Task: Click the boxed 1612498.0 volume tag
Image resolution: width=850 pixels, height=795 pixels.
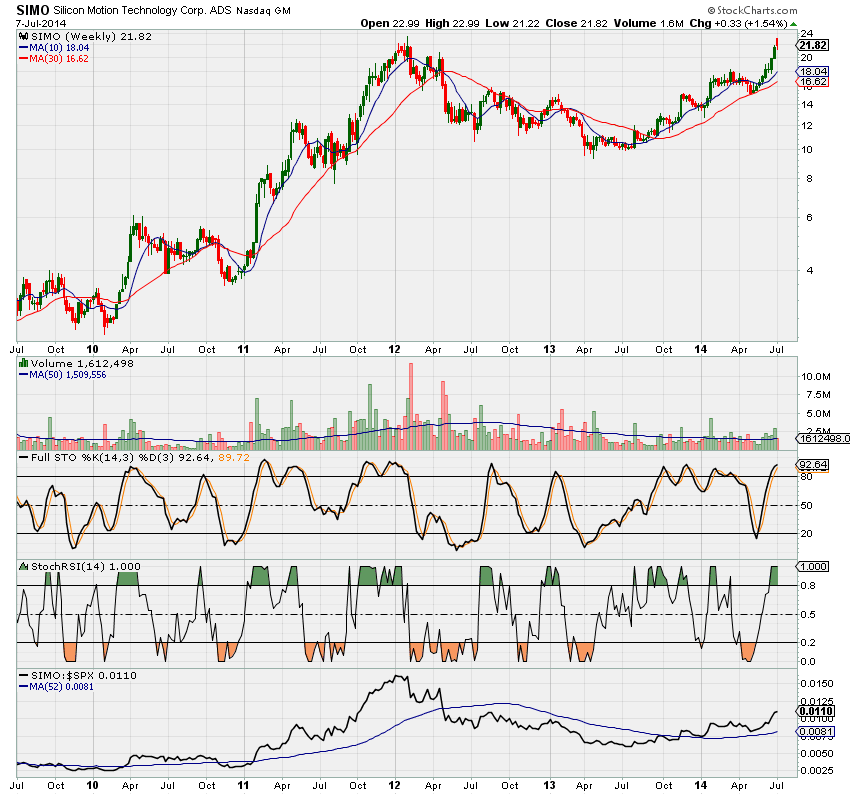Action: [x=823, y=438]
